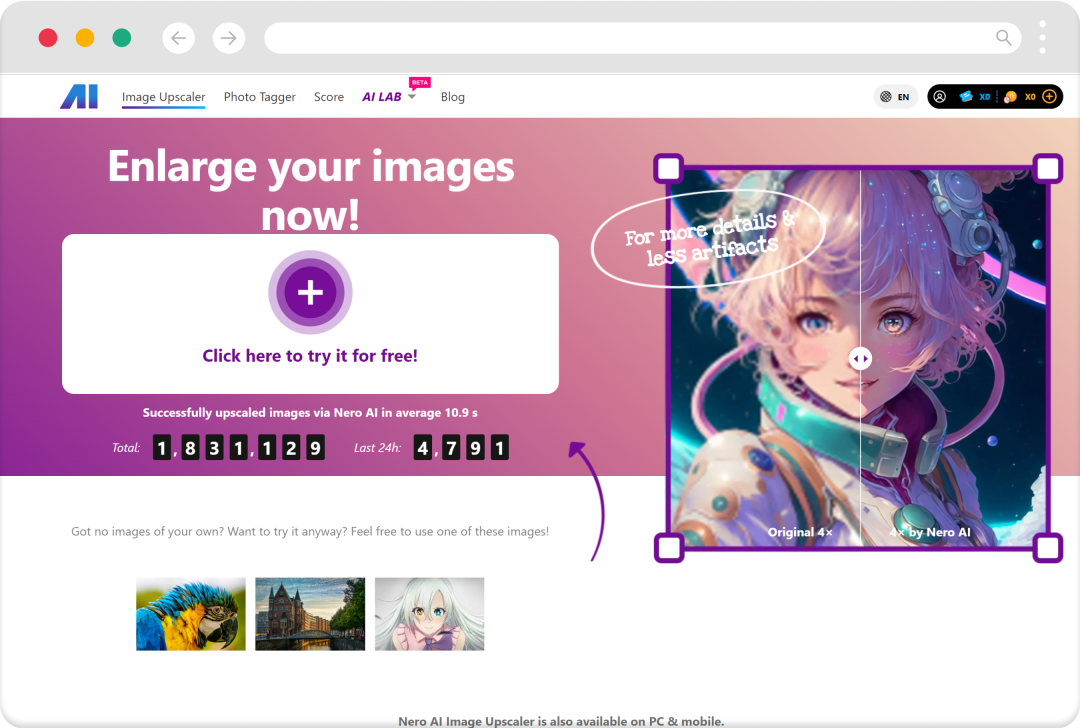
Task: Open the EN language selector
Action: 895,97
